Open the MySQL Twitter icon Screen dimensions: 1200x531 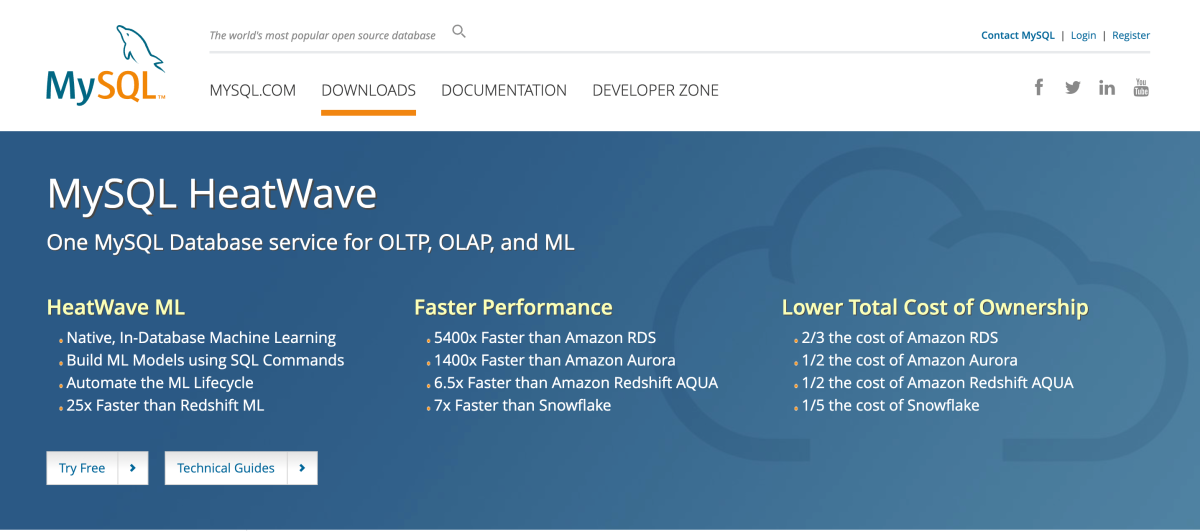click(x=1073, y=87)
